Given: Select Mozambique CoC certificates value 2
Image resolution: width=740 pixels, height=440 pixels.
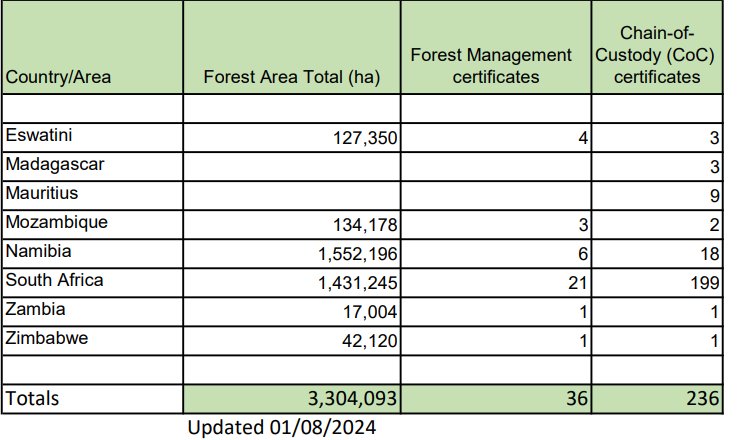Looking at the screenshot, I should pyautogui.click(x=714, y=225).
